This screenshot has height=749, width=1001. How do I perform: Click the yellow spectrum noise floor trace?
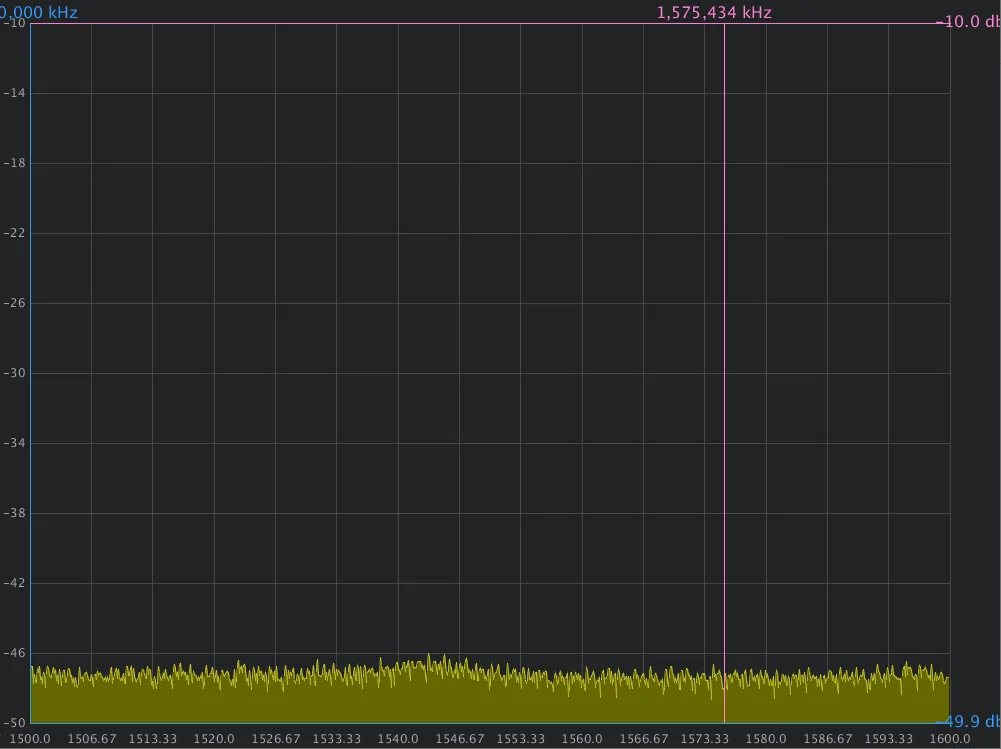pyautogui.click(x=490, y=693)
